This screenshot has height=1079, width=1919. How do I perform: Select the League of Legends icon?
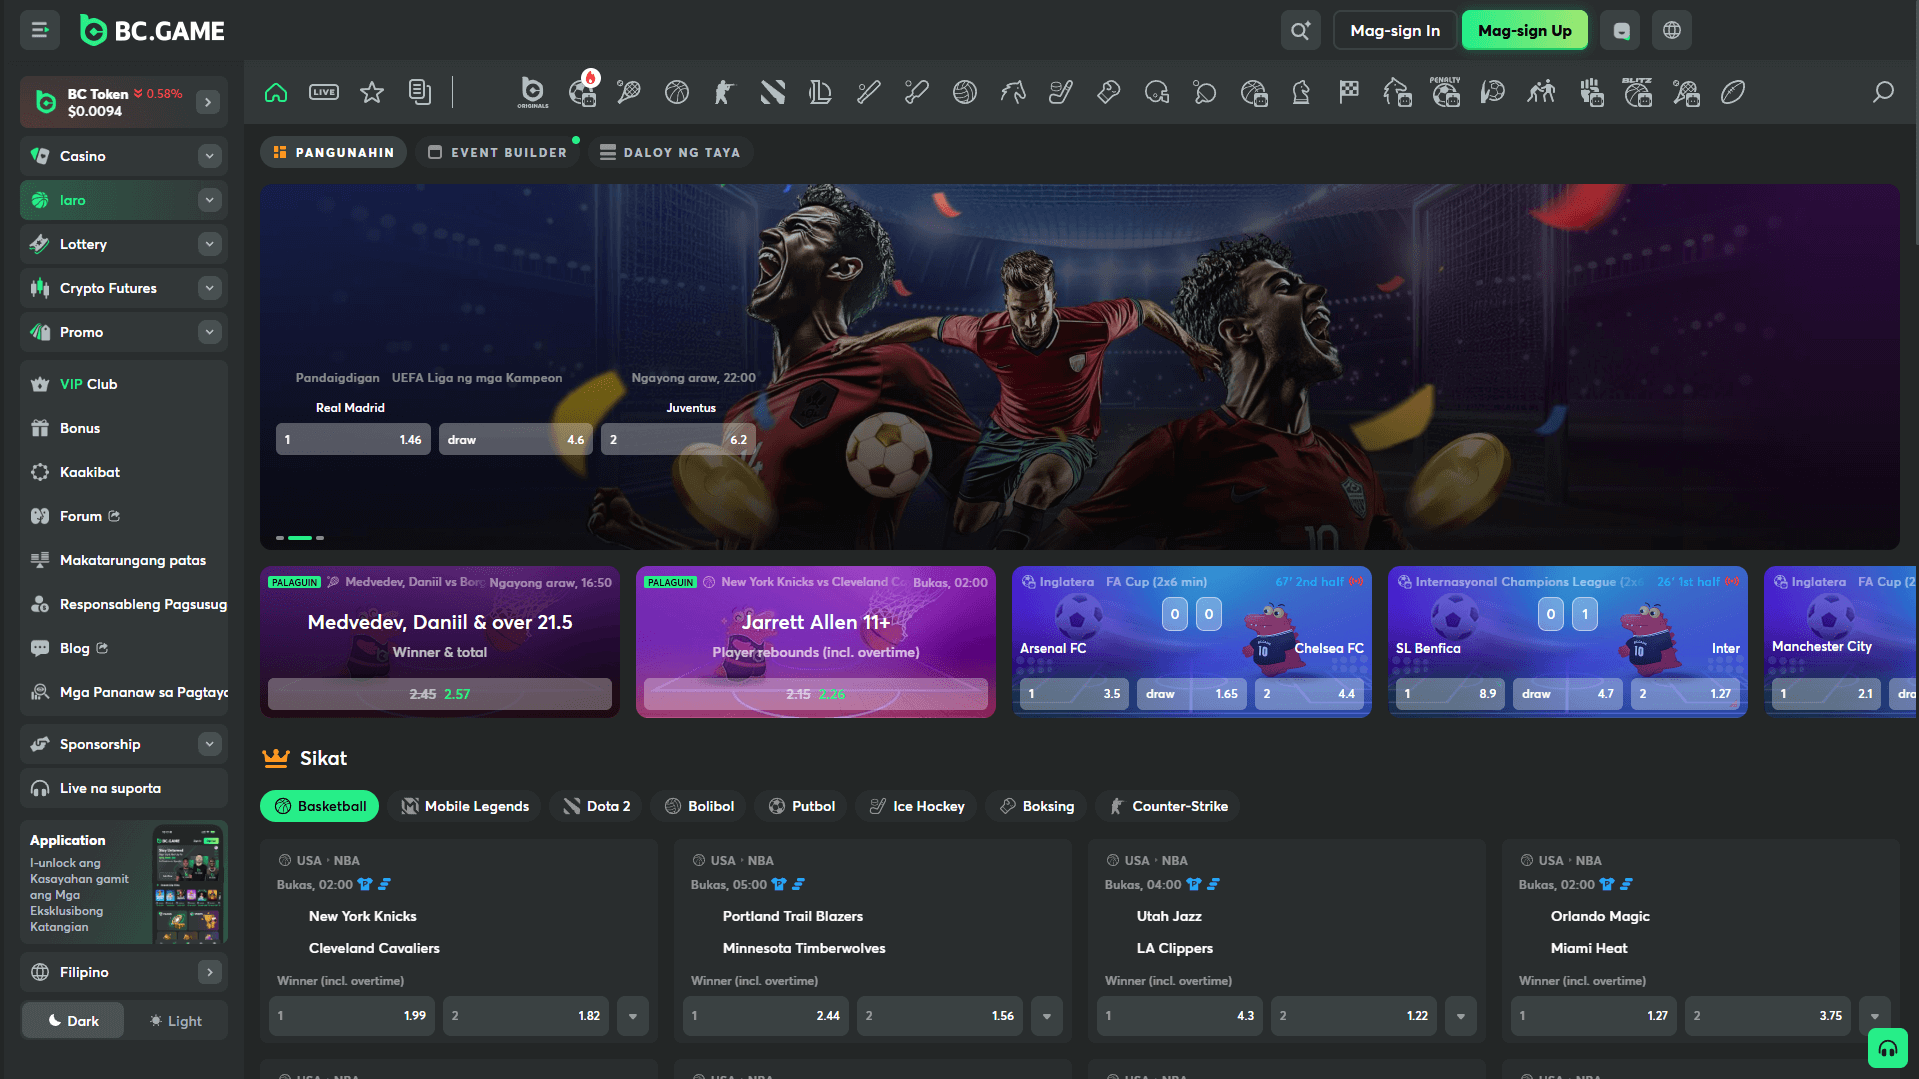tap(821, 92)
